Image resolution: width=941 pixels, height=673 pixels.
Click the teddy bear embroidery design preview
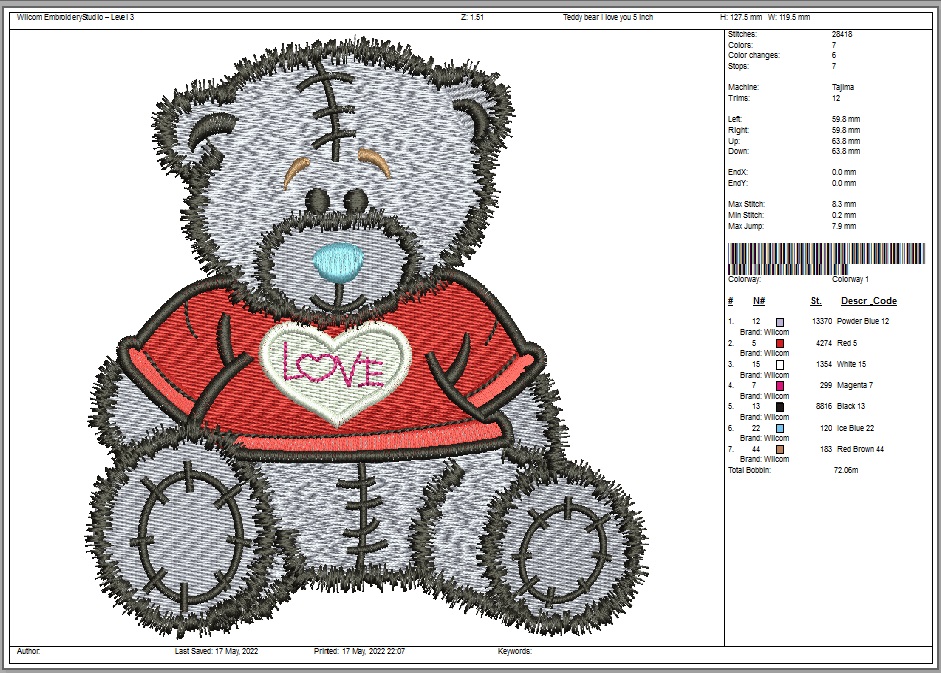pyautogui.click(x=367, y=336)
